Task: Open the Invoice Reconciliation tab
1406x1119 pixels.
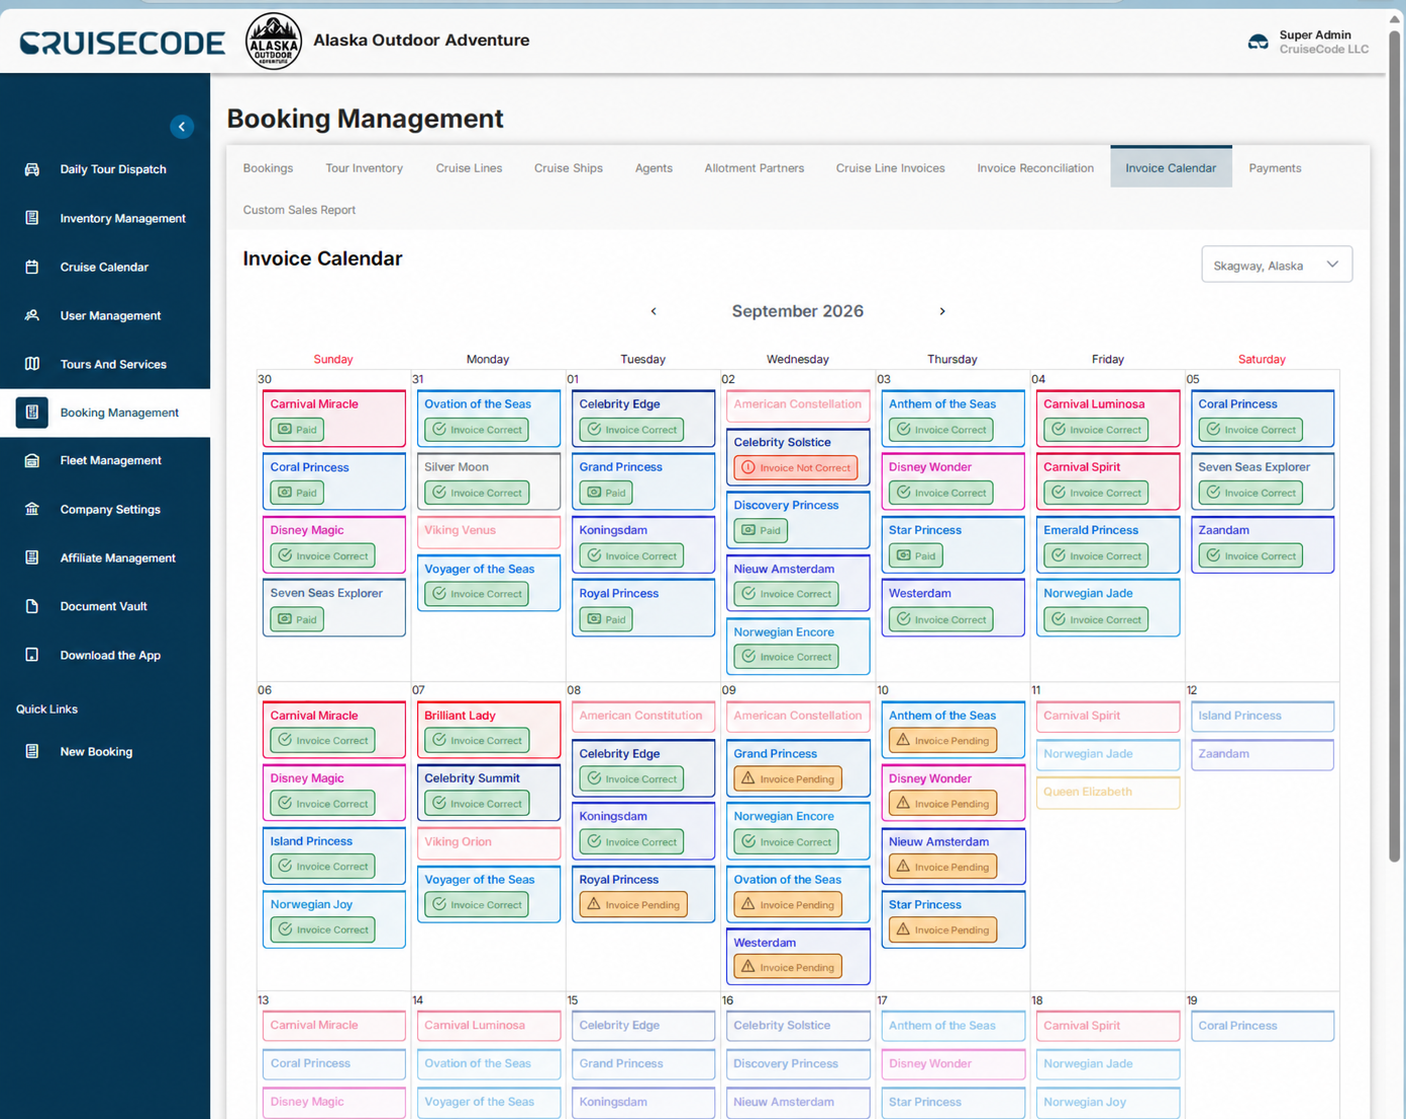Action: [x=1035, y=168]
